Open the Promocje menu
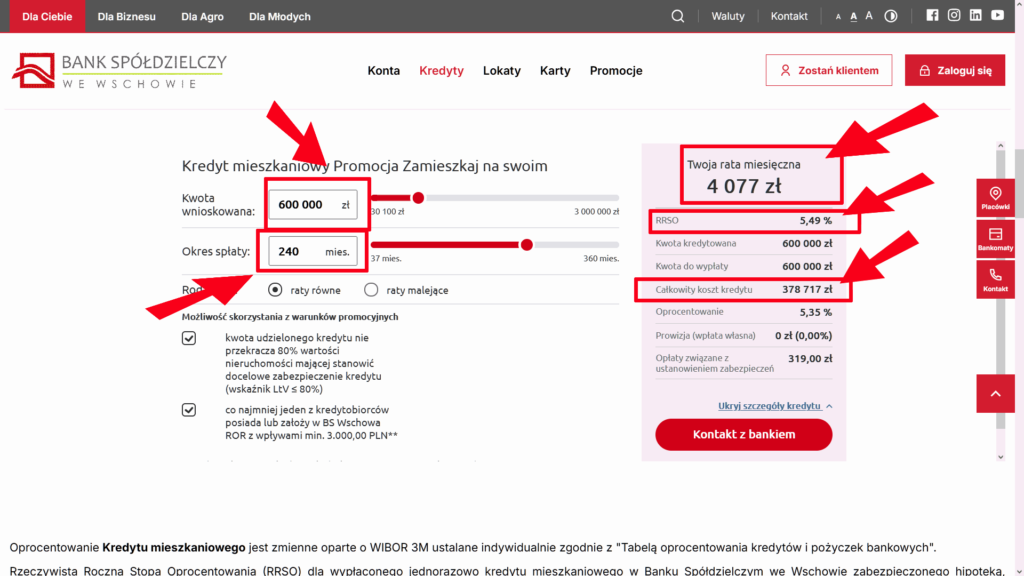 tap(616, 71)
